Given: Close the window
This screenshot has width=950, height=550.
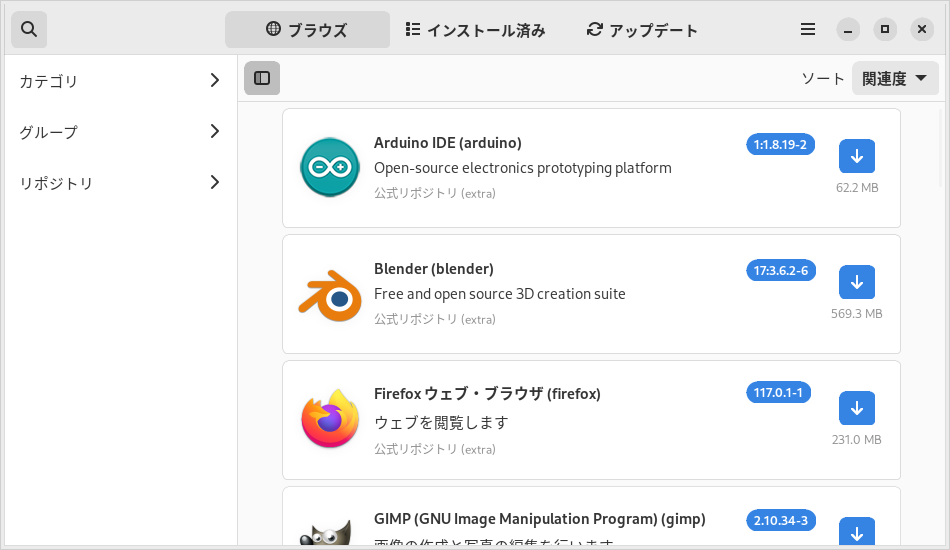Looking at the screenshot, I should [922, 29].
